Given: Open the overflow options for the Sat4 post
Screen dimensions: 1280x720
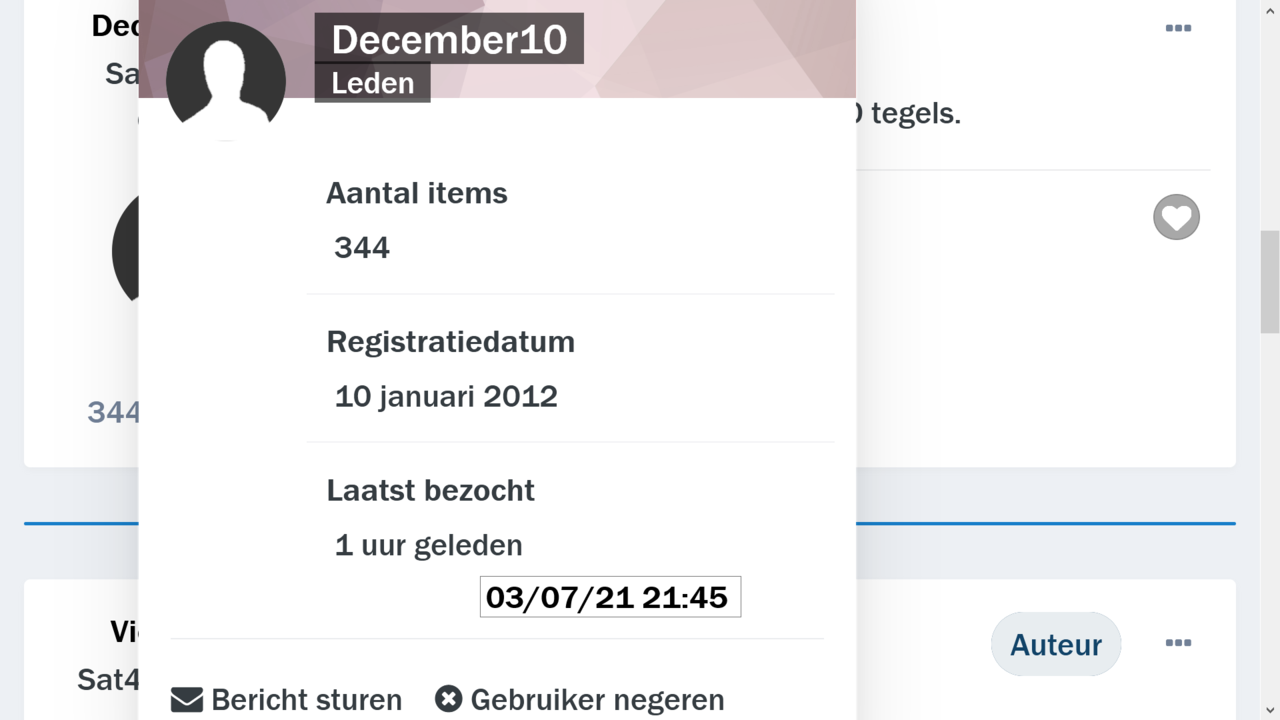Looking at the screenshot, I should tap(1178, 643).
